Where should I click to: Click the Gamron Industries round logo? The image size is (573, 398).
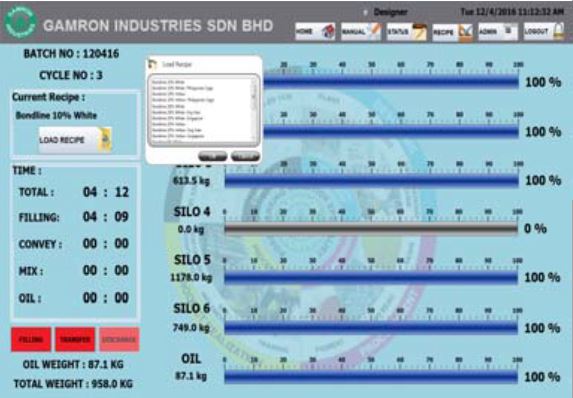pyautogui.click(x=20, y=22)
